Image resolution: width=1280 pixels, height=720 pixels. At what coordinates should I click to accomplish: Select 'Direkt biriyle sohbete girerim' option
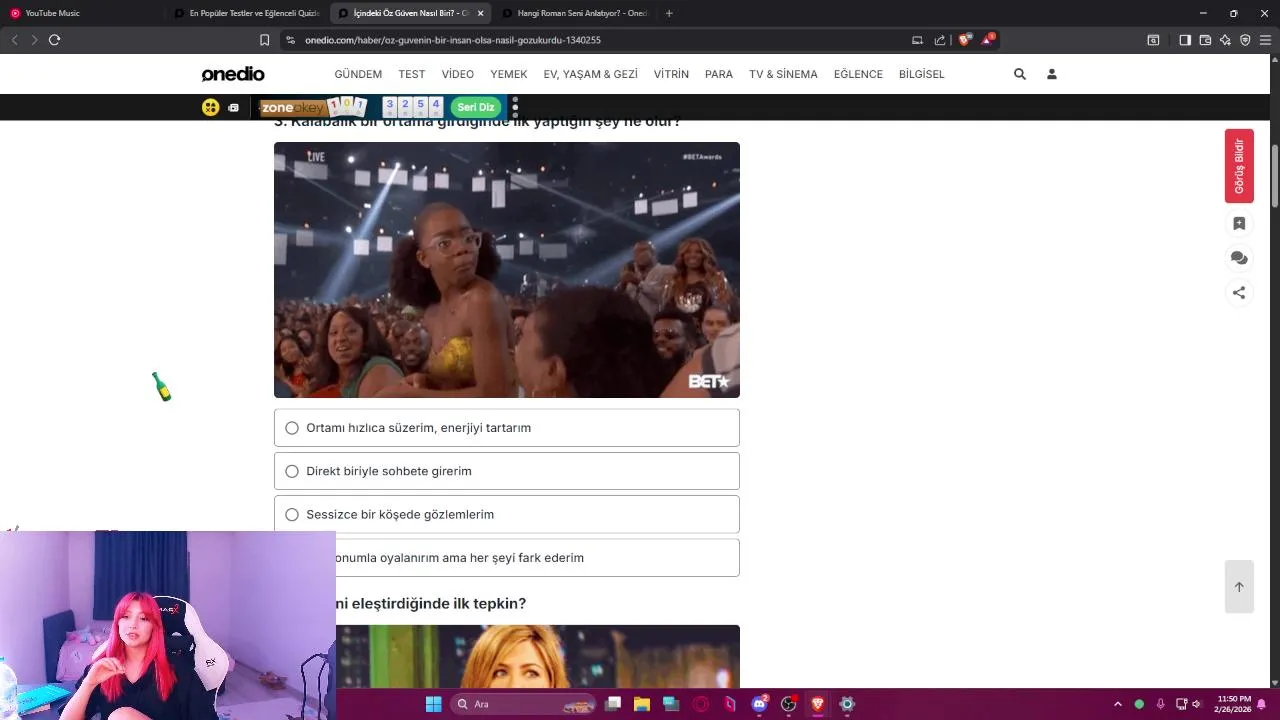click(x=507, y=471)
